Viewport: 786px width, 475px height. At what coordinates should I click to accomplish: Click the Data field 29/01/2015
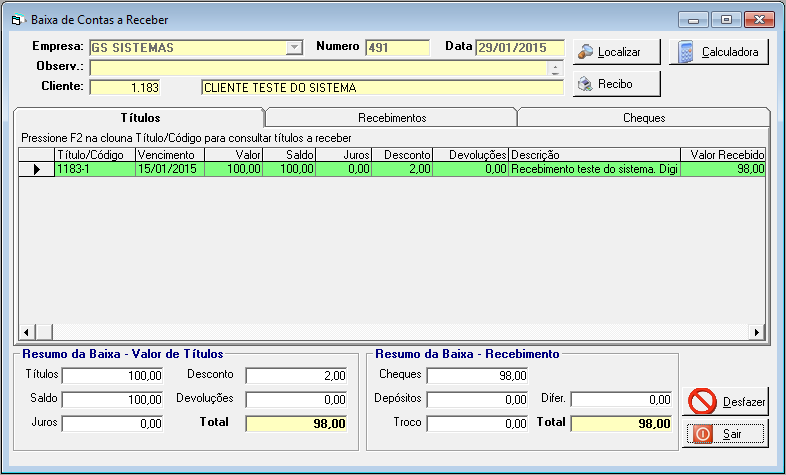tap(518, 48)
